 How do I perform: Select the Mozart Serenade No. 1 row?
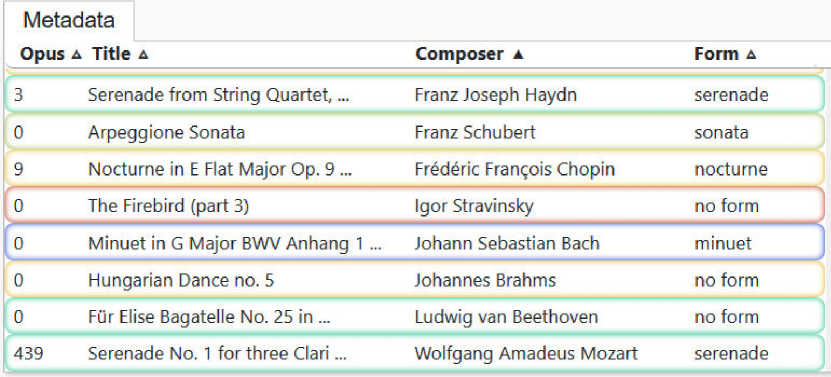click(414, 353)
